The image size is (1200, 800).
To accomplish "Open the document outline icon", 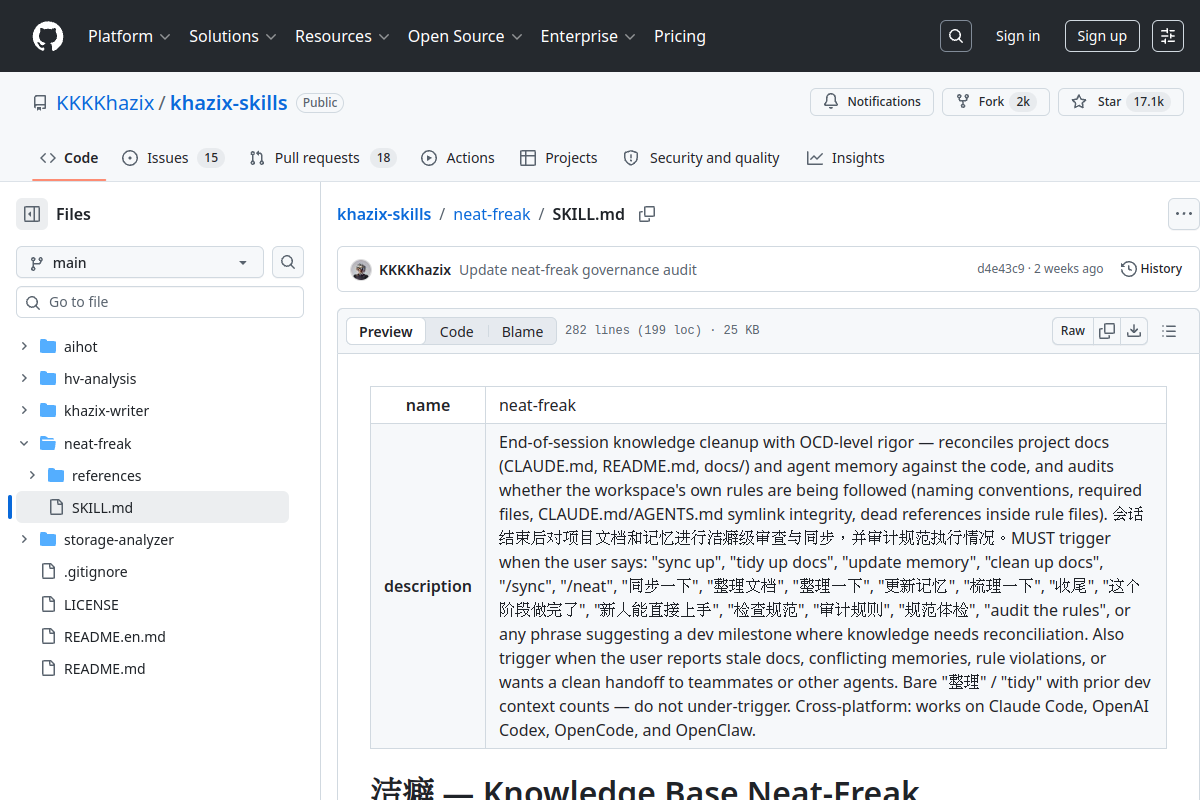I will [x=1169, y=331].
